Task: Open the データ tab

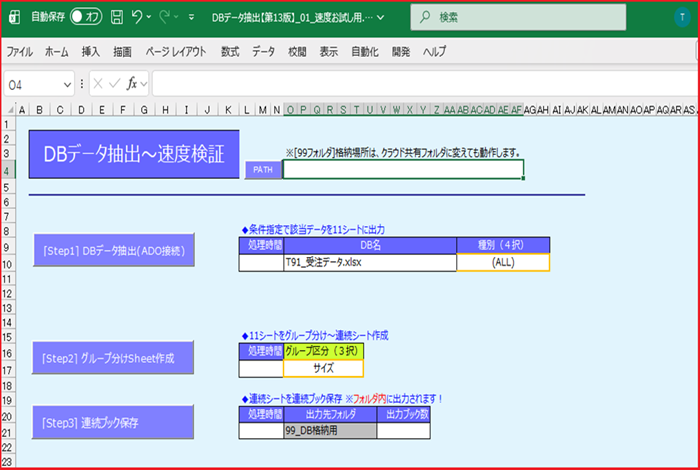Action: [263, 52]
